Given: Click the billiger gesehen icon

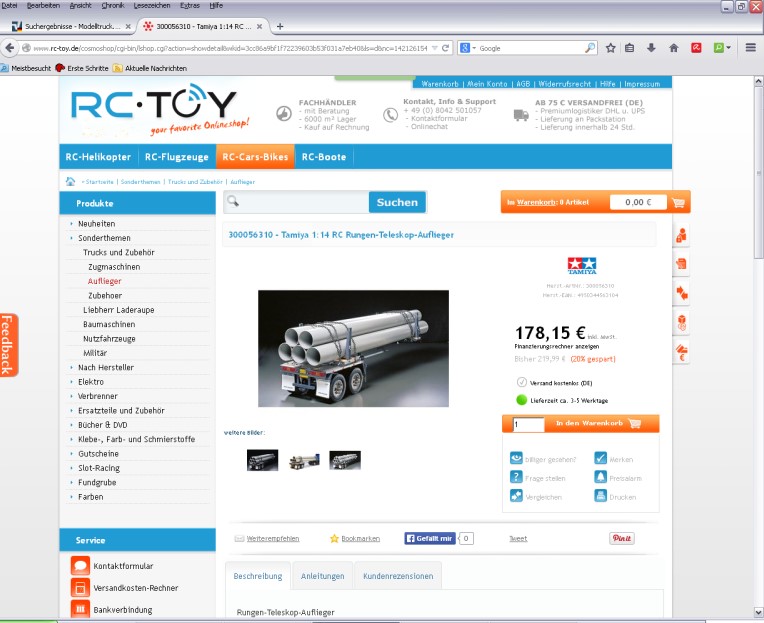Looking at the screenshot, I should click(516, 458).
